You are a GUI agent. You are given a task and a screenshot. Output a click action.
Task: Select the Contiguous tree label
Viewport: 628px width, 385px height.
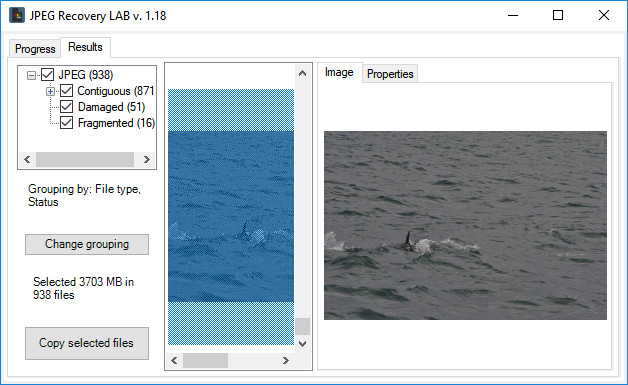(116, 91)
